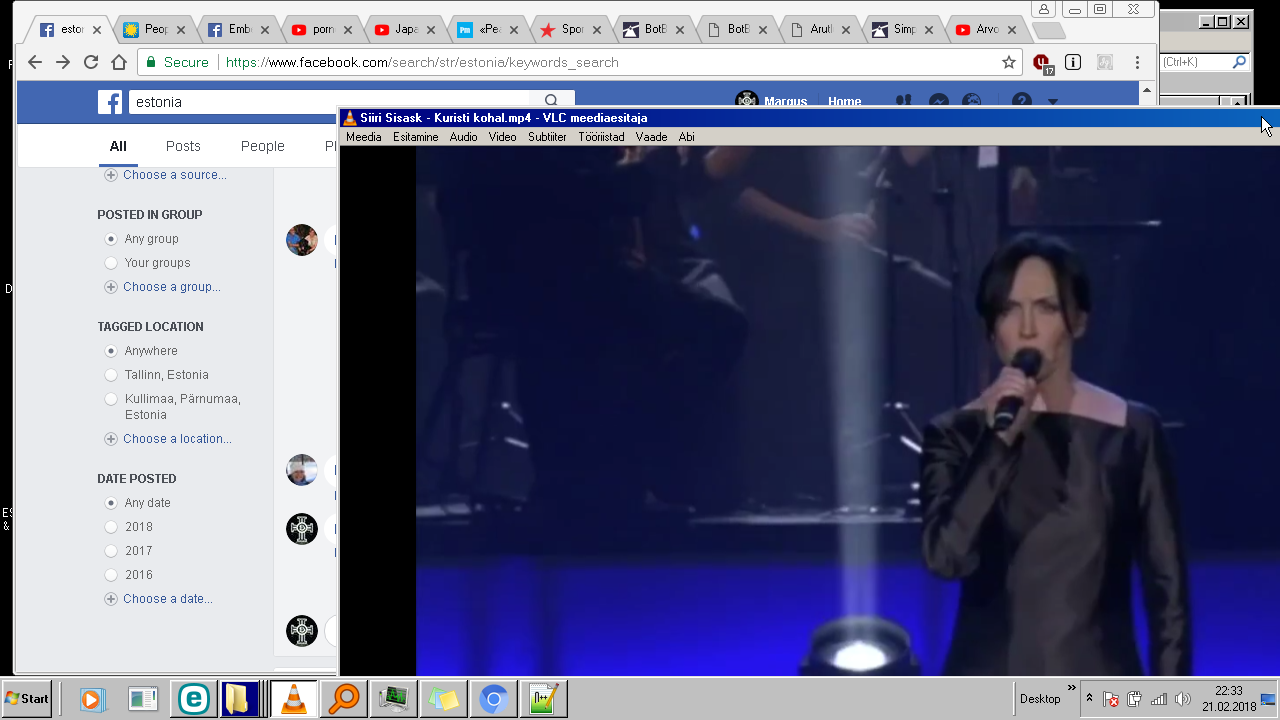Click the Chrome home icon

tap(119, 62)
